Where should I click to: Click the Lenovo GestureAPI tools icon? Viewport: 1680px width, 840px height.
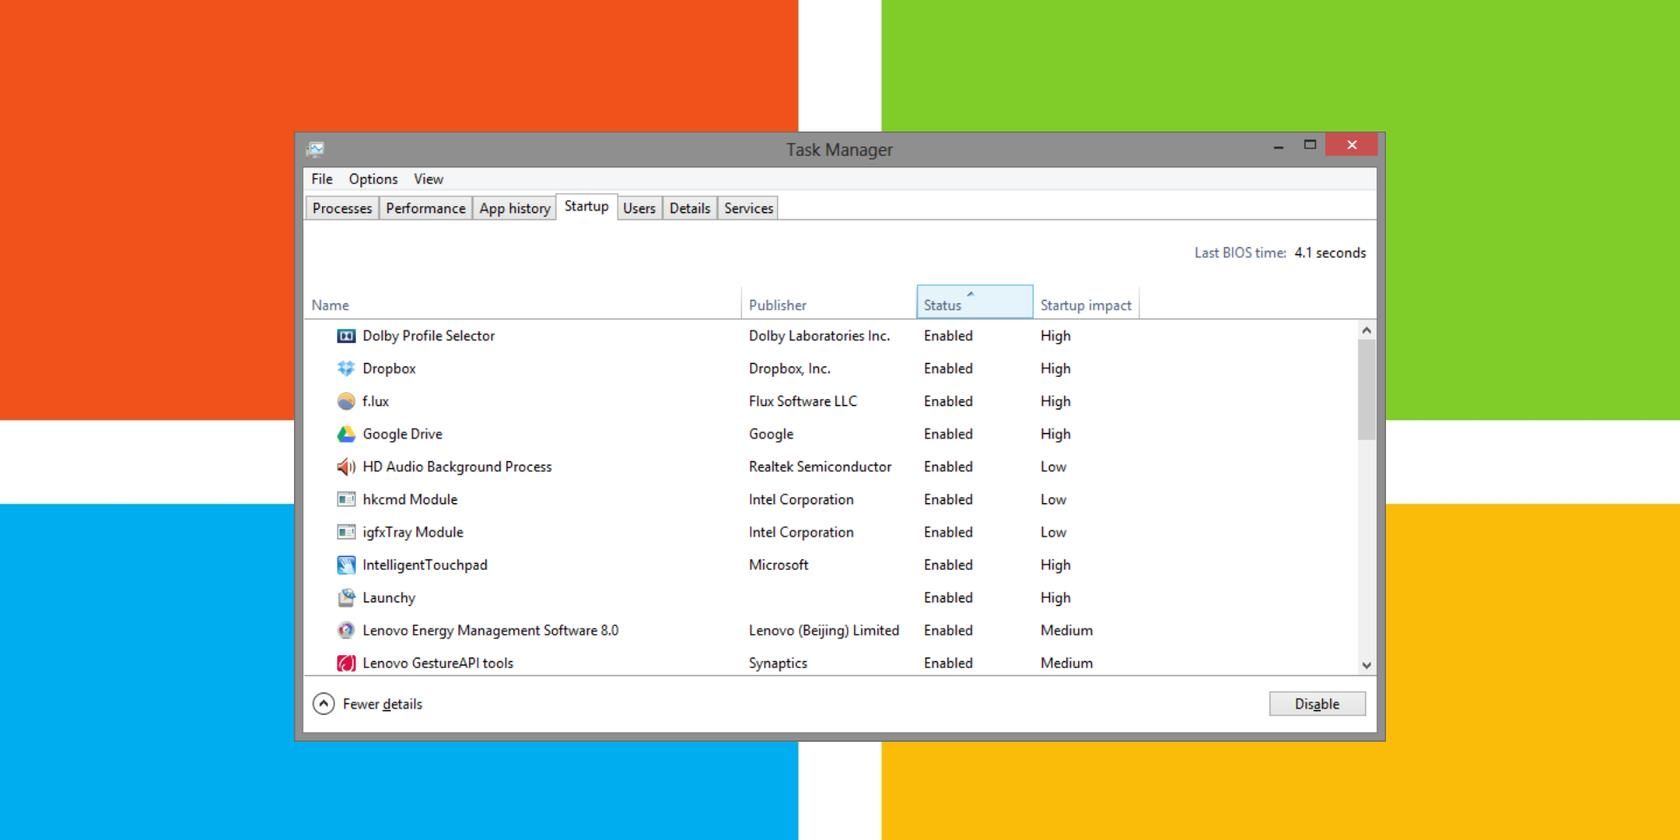pyautogui.click(x=346, y=663)
